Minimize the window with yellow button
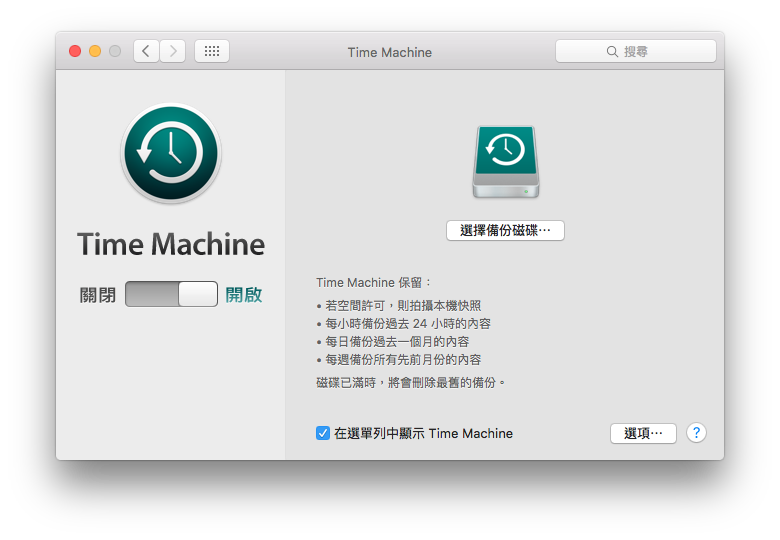The height and width of the screenshot is (540, 780). click(x=95, y=51)
